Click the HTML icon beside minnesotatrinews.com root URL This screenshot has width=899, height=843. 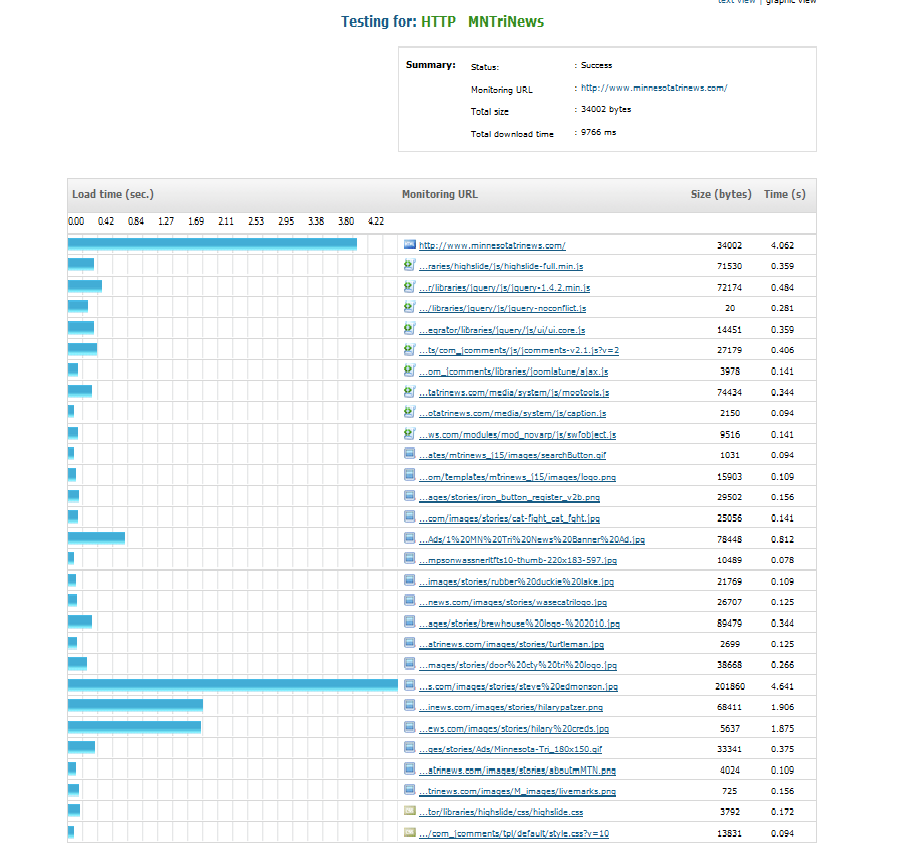tap(409, 245)
